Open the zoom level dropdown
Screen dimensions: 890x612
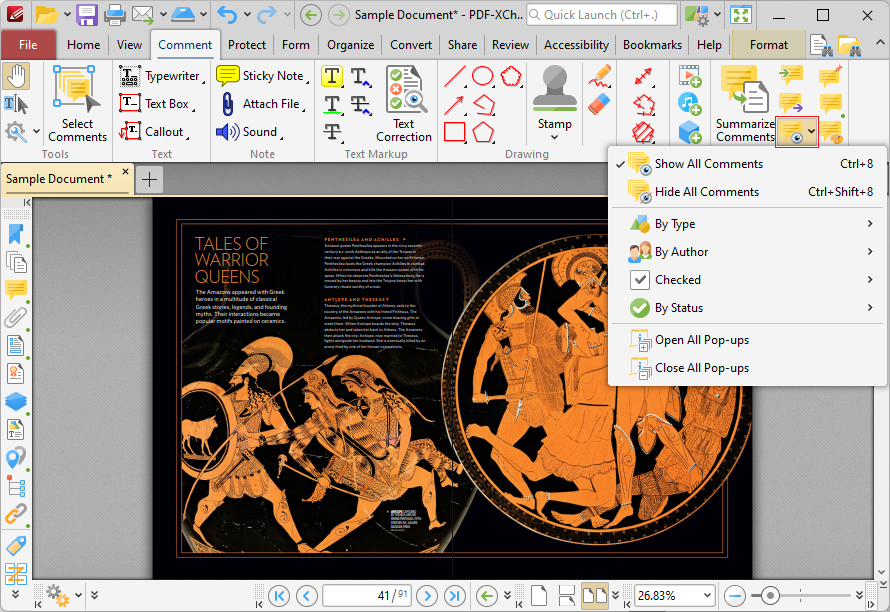[x=707, y=596]
